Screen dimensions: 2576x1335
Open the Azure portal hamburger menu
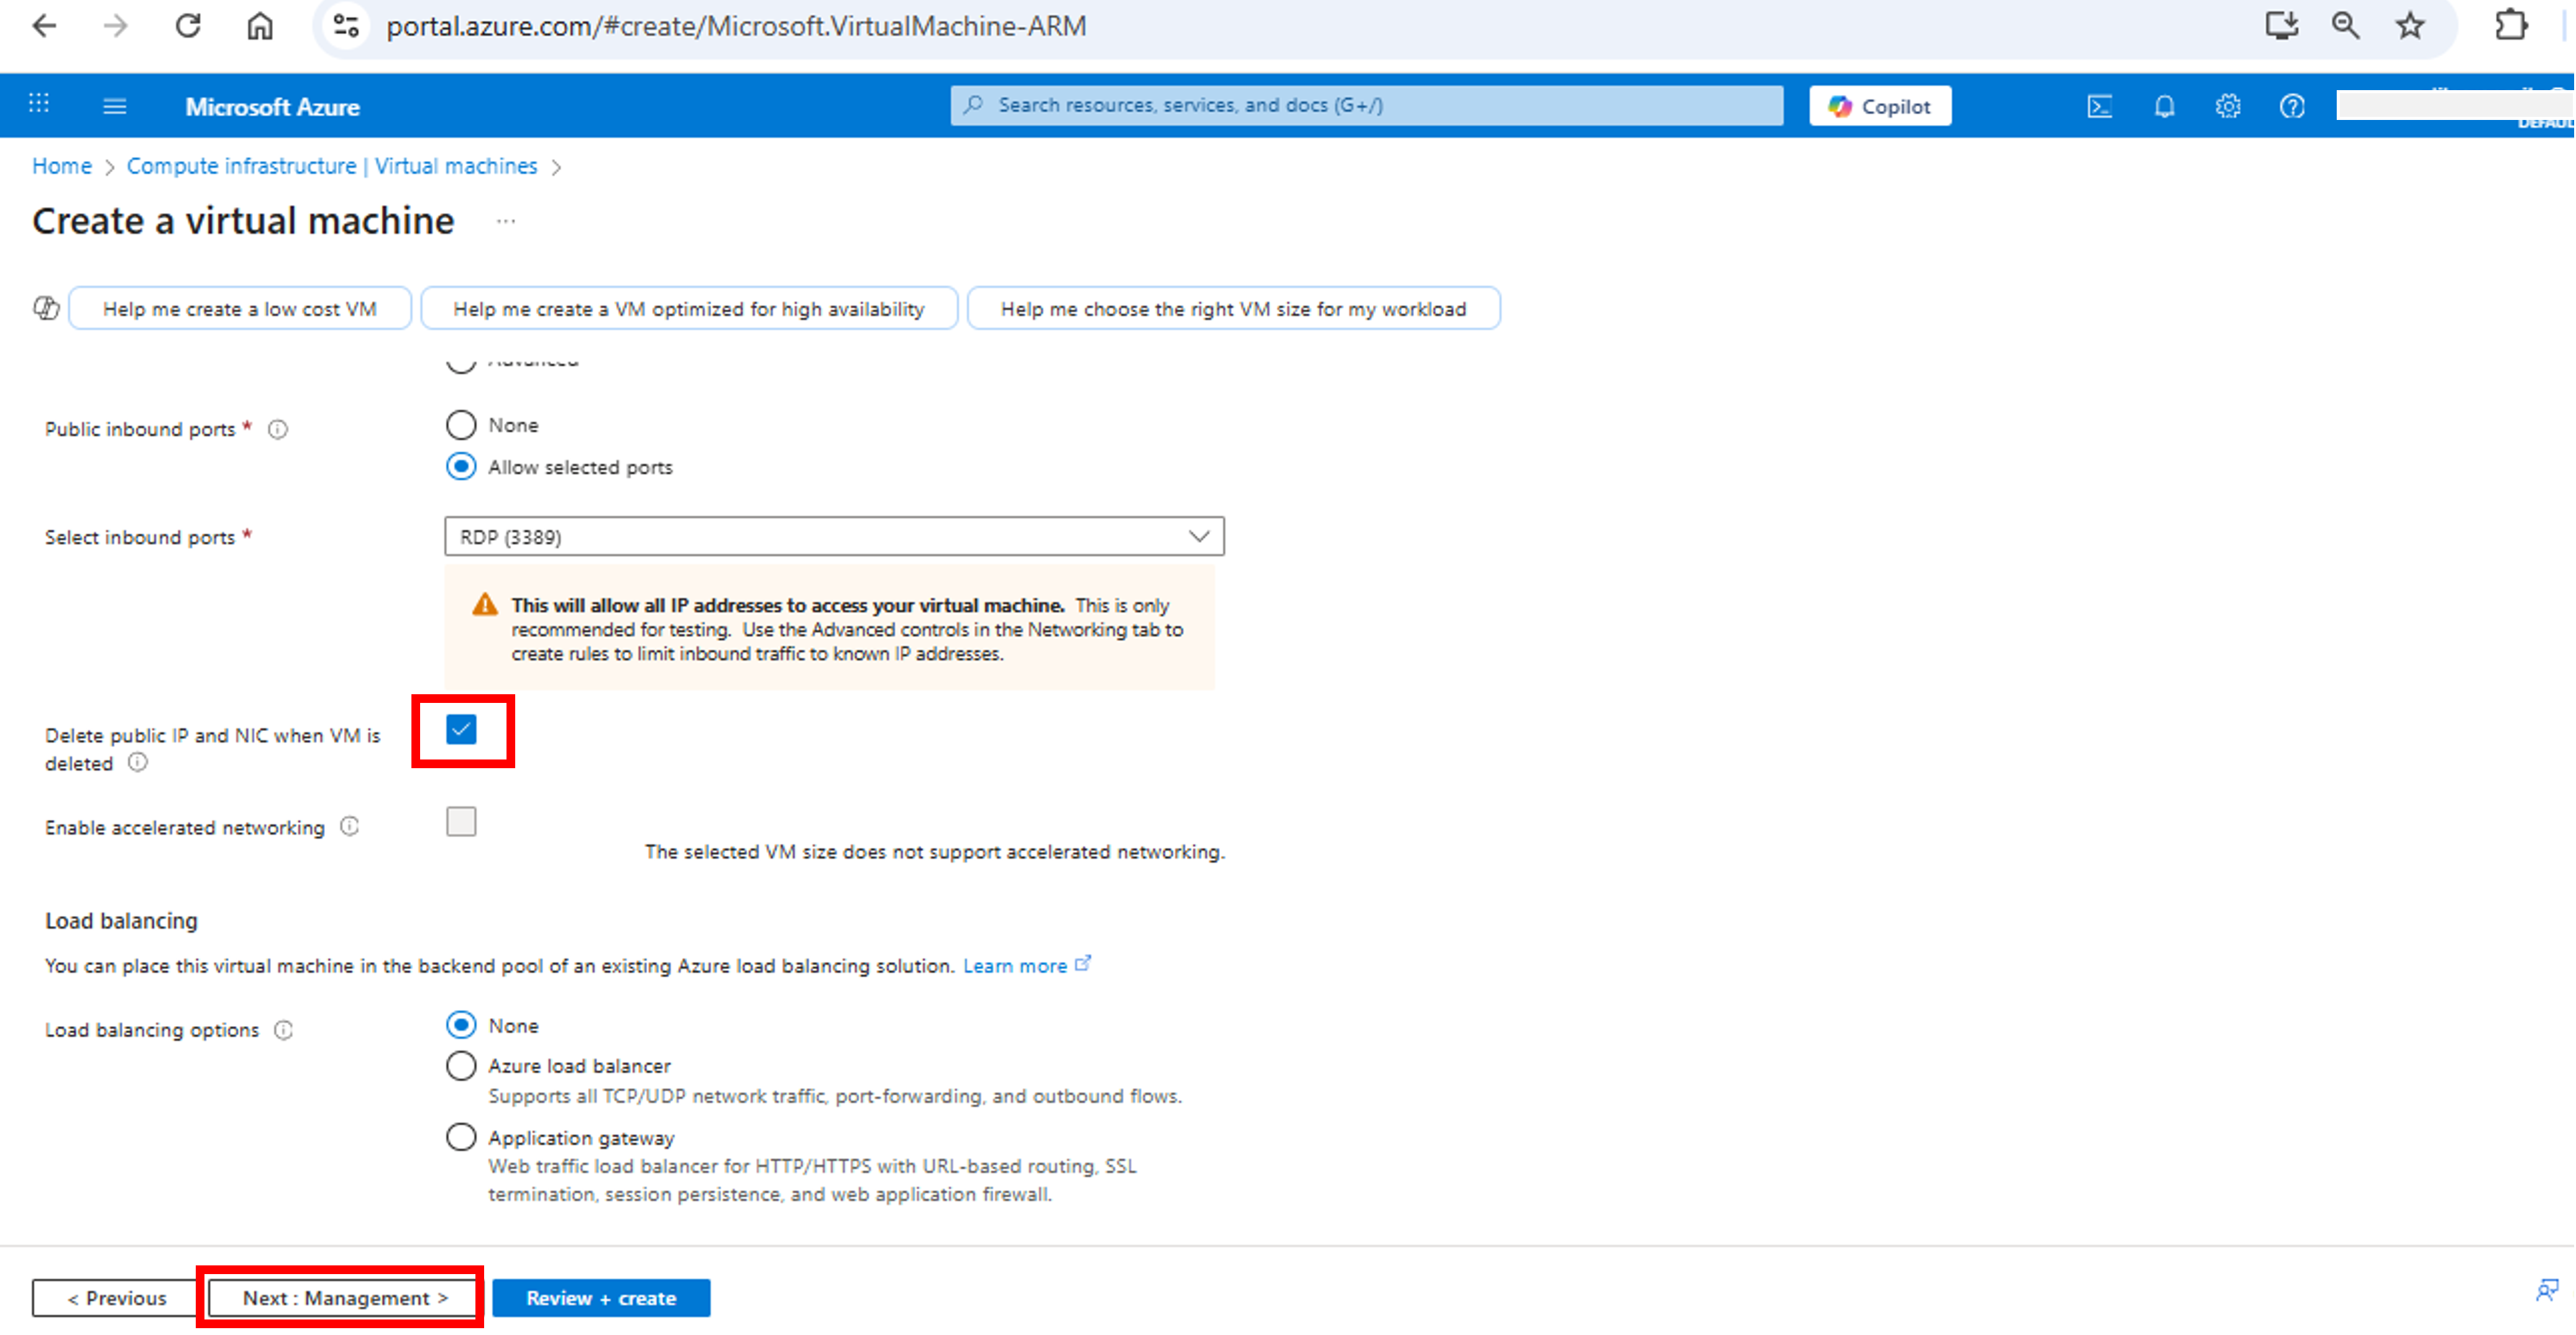pos(114,105)
